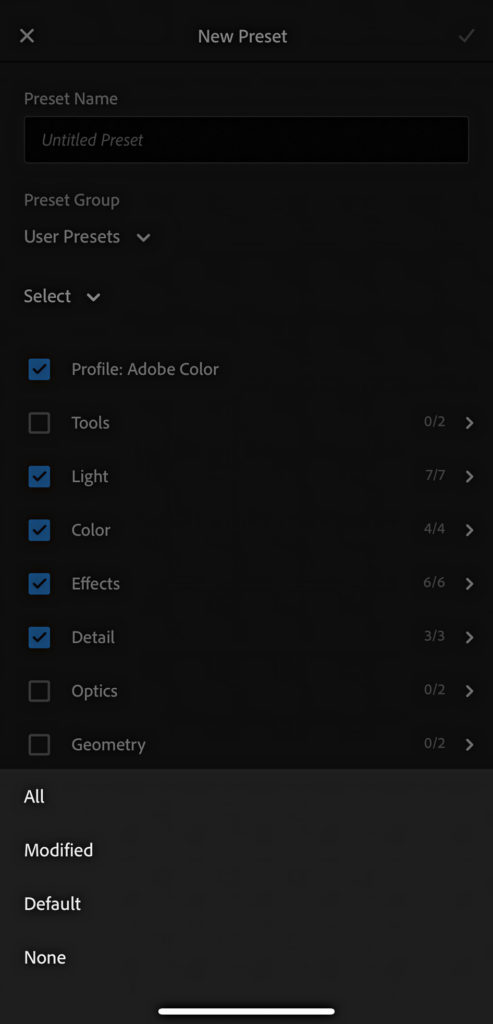Screen dimensions: 493x1024
Task: Close the New Preset dialog with X
Action: click(x=27, y=36)
